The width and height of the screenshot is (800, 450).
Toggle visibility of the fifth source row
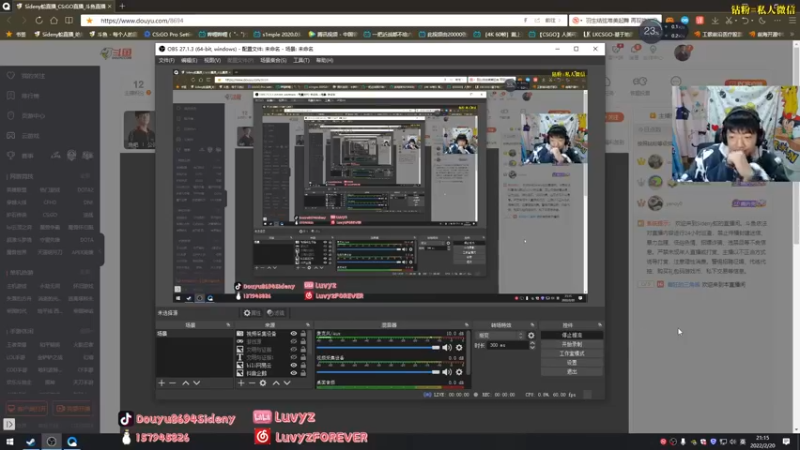pos(294,365)
